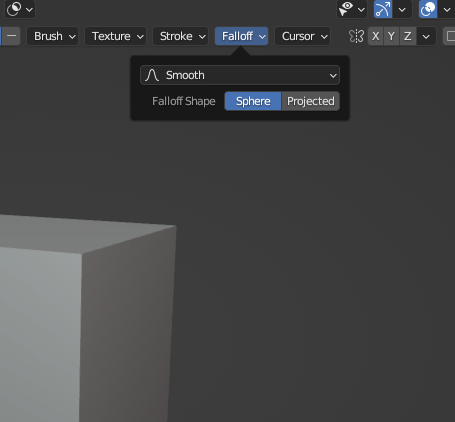Open the Brush settings popover
The height and width of the screenshot is (422, 455).
coord(52,36)
